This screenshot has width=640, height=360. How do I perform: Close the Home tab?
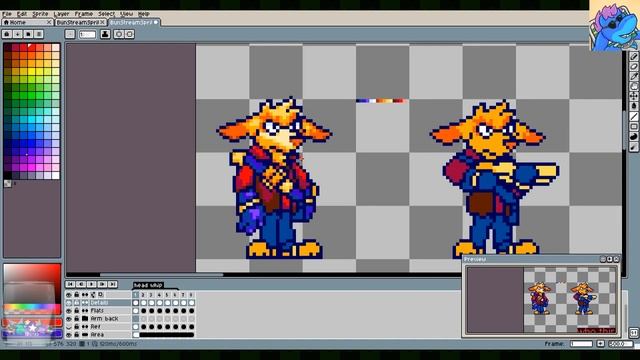49,22
